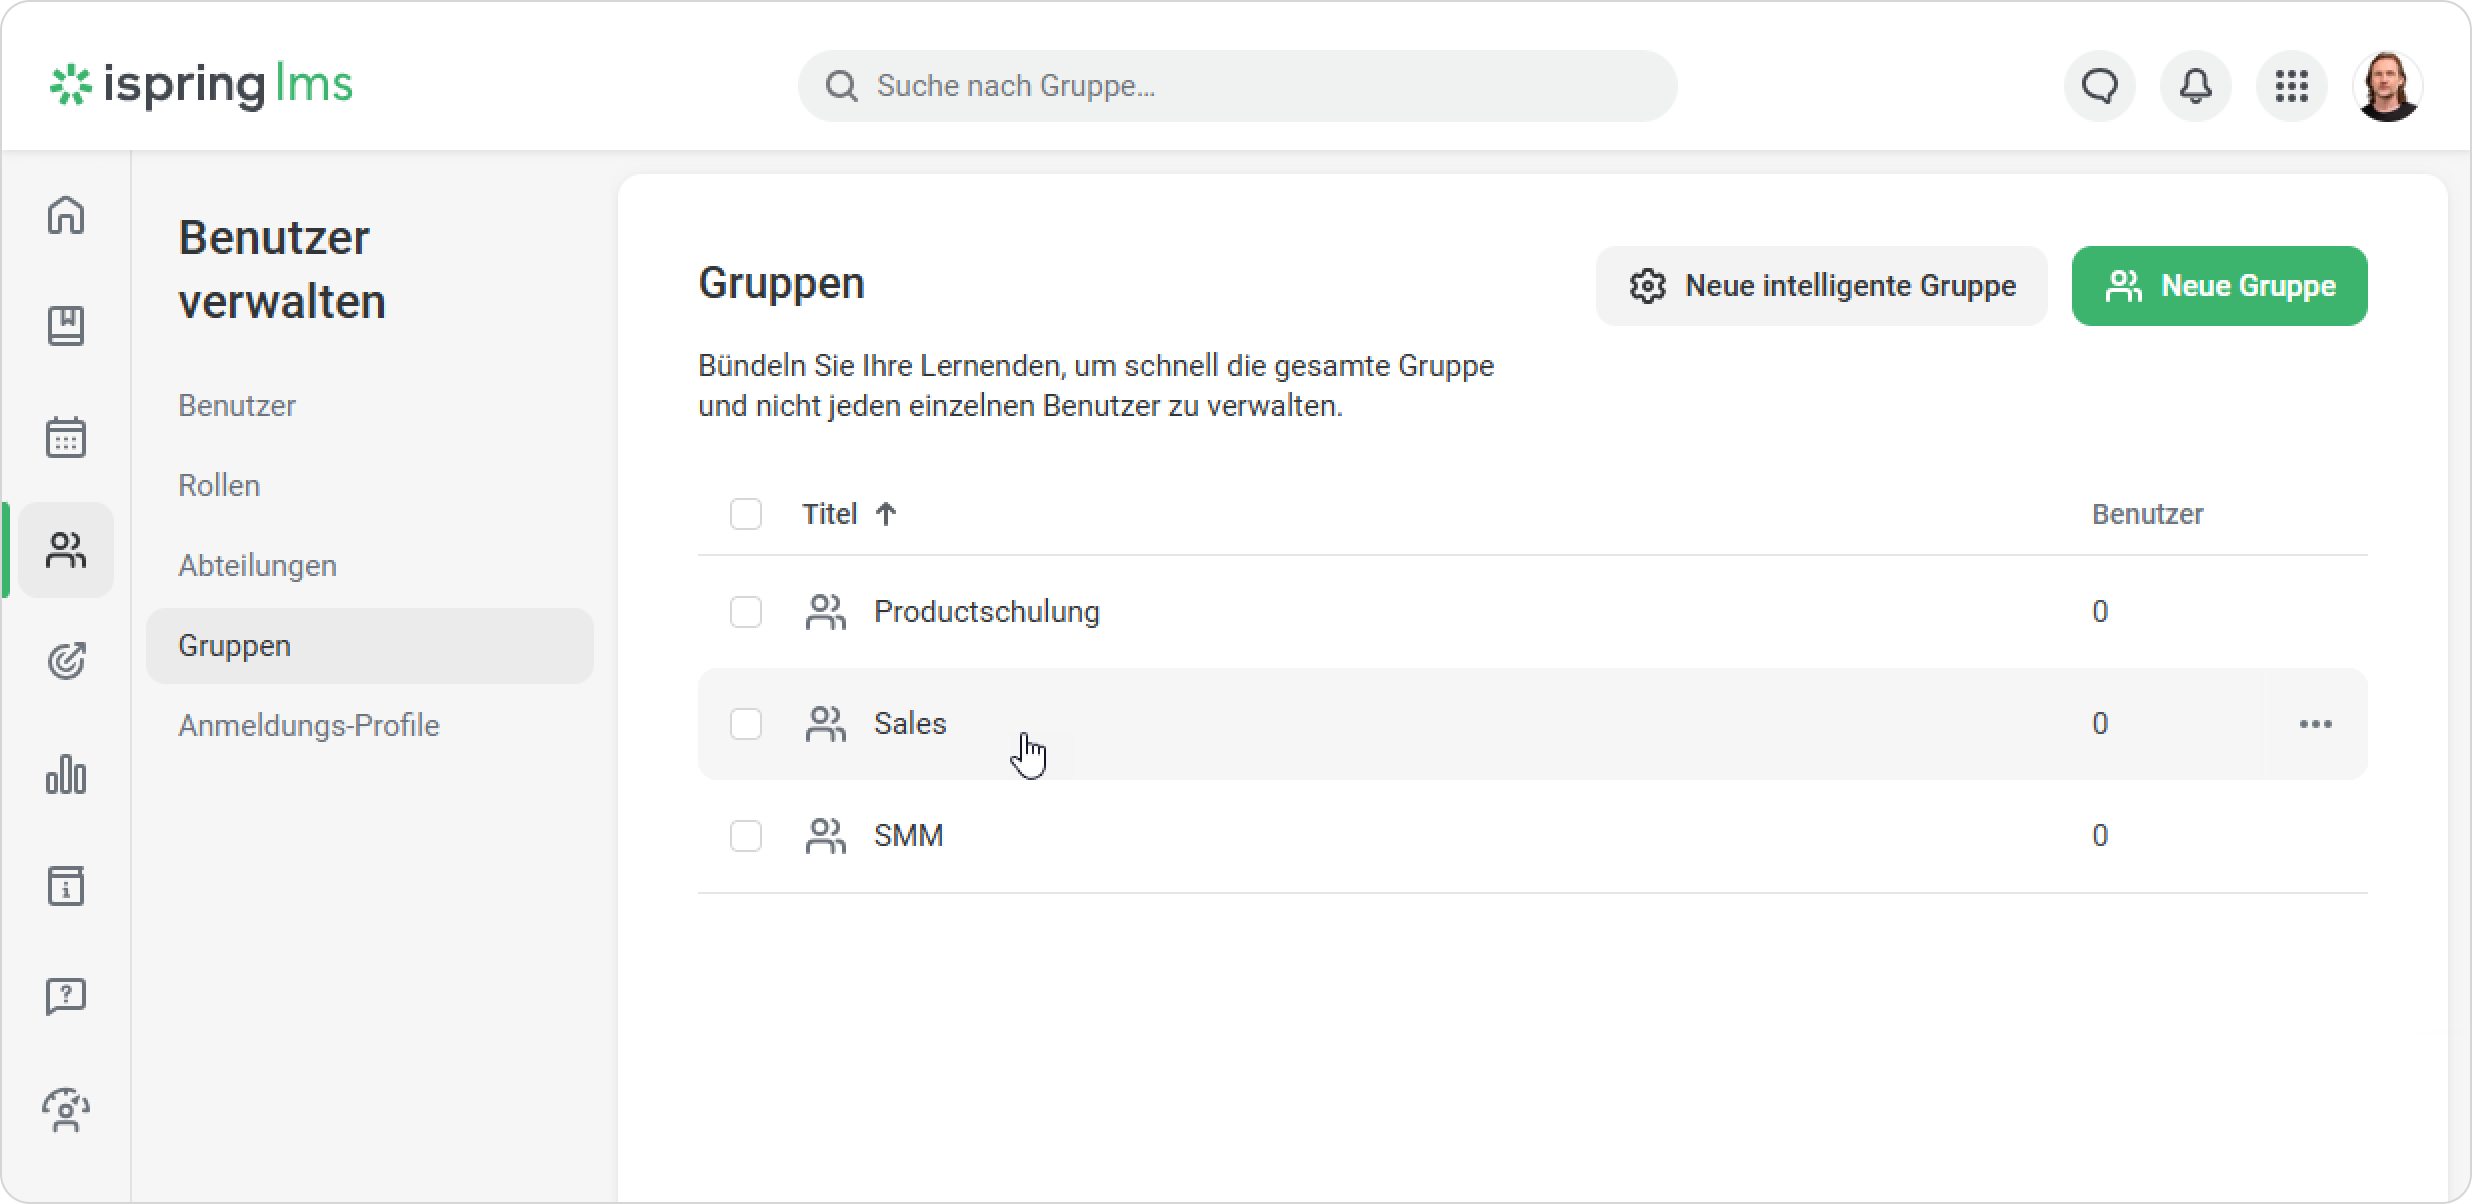Image resolution: width=2472 pixels, height=1204 pixels.
Task: Select all groups via header checkbox
Action: [746, 514]
